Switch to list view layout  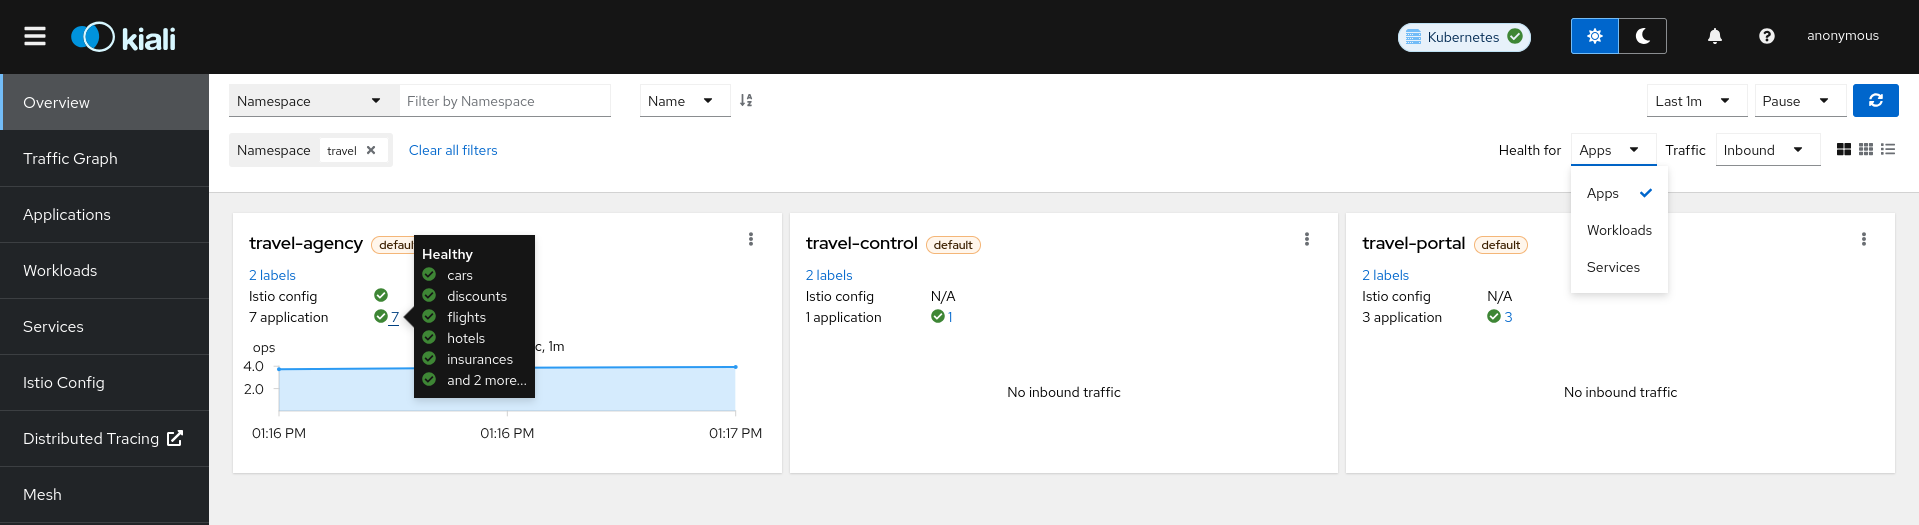coord(1888,150)
